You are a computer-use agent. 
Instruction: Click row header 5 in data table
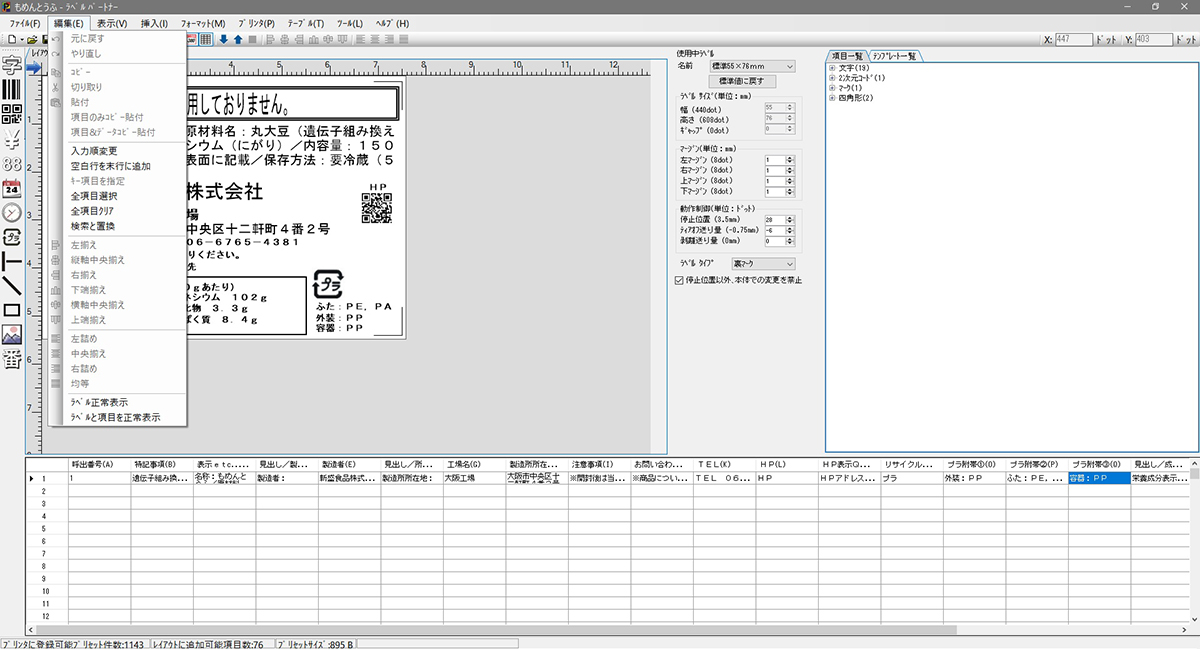coord(45,529)
